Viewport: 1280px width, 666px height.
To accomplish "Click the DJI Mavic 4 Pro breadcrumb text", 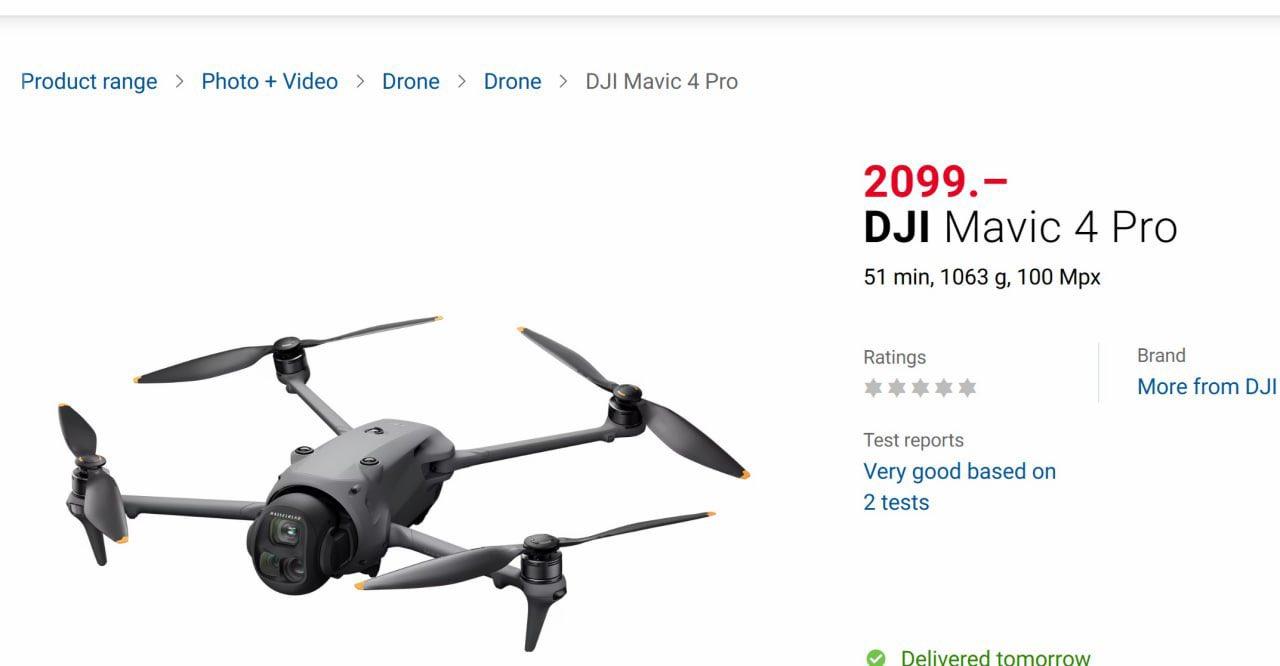I will (x=662, y=82).
